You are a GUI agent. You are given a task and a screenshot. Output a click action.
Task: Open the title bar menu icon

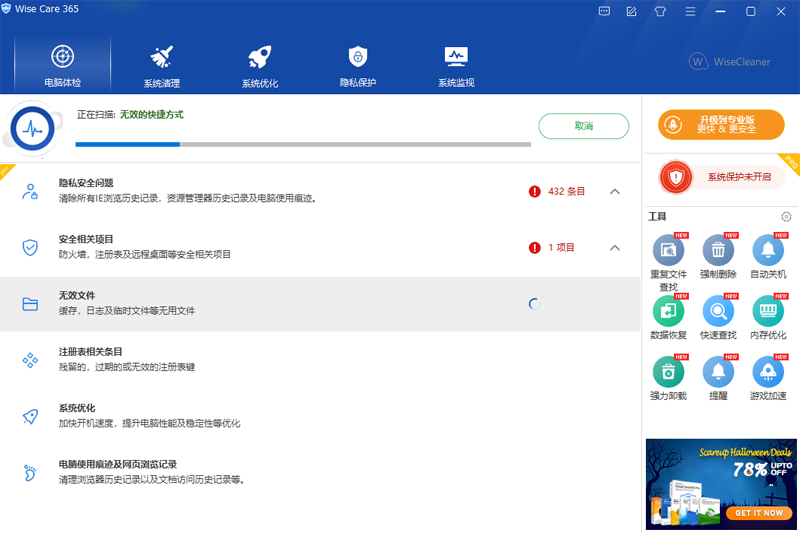pyautogui.click(x=690, y=12)
